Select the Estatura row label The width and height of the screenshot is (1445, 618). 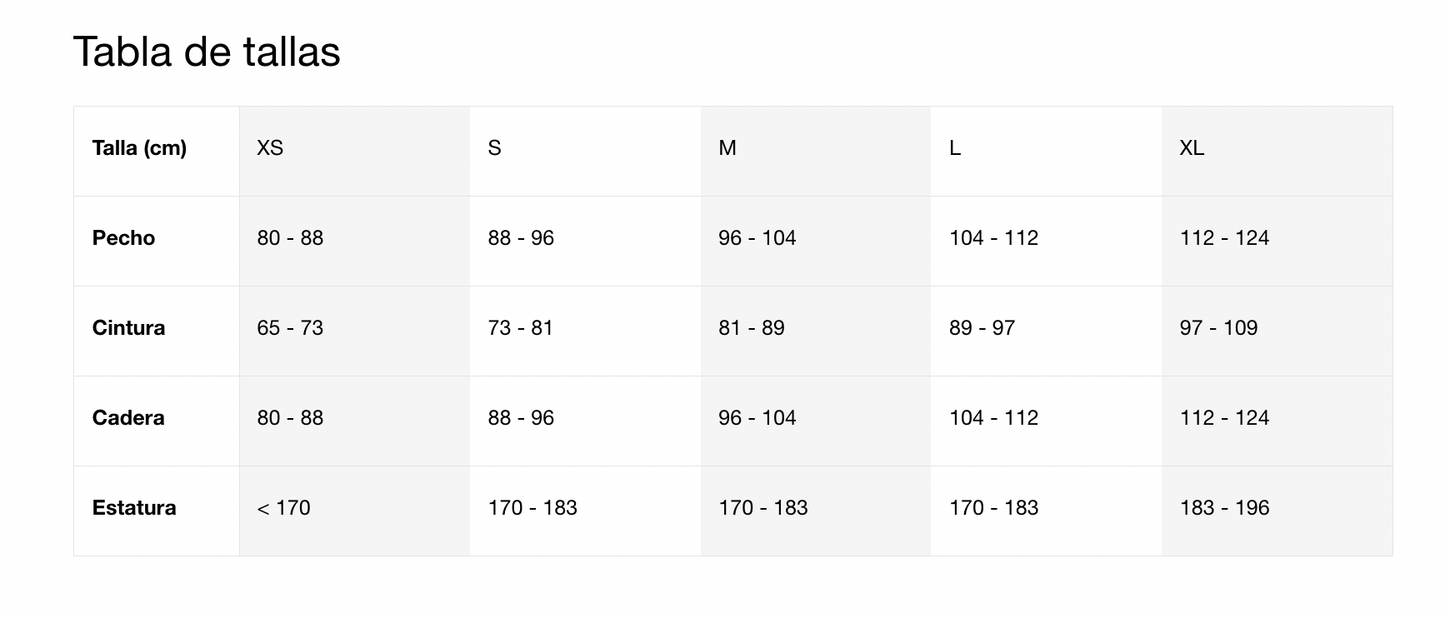click(x=134, y=508)
